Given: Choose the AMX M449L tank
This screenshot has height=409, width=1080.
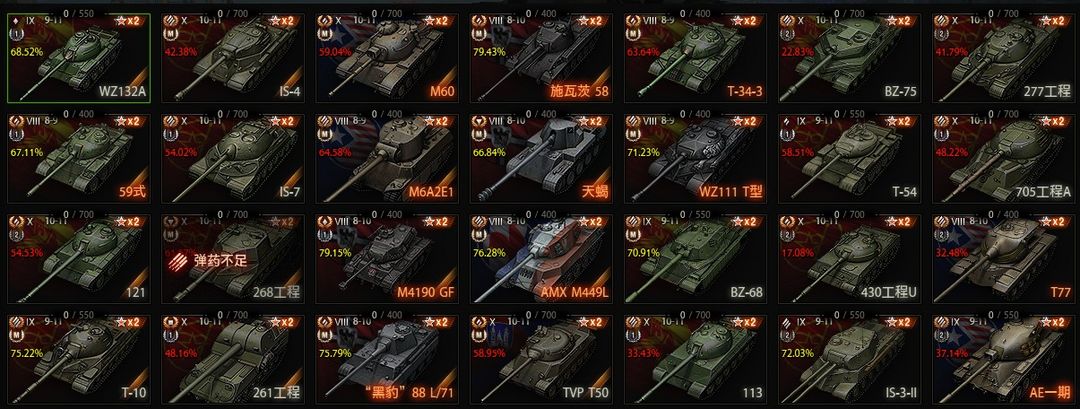Looking at the screenshot, I should click(541, 259).
